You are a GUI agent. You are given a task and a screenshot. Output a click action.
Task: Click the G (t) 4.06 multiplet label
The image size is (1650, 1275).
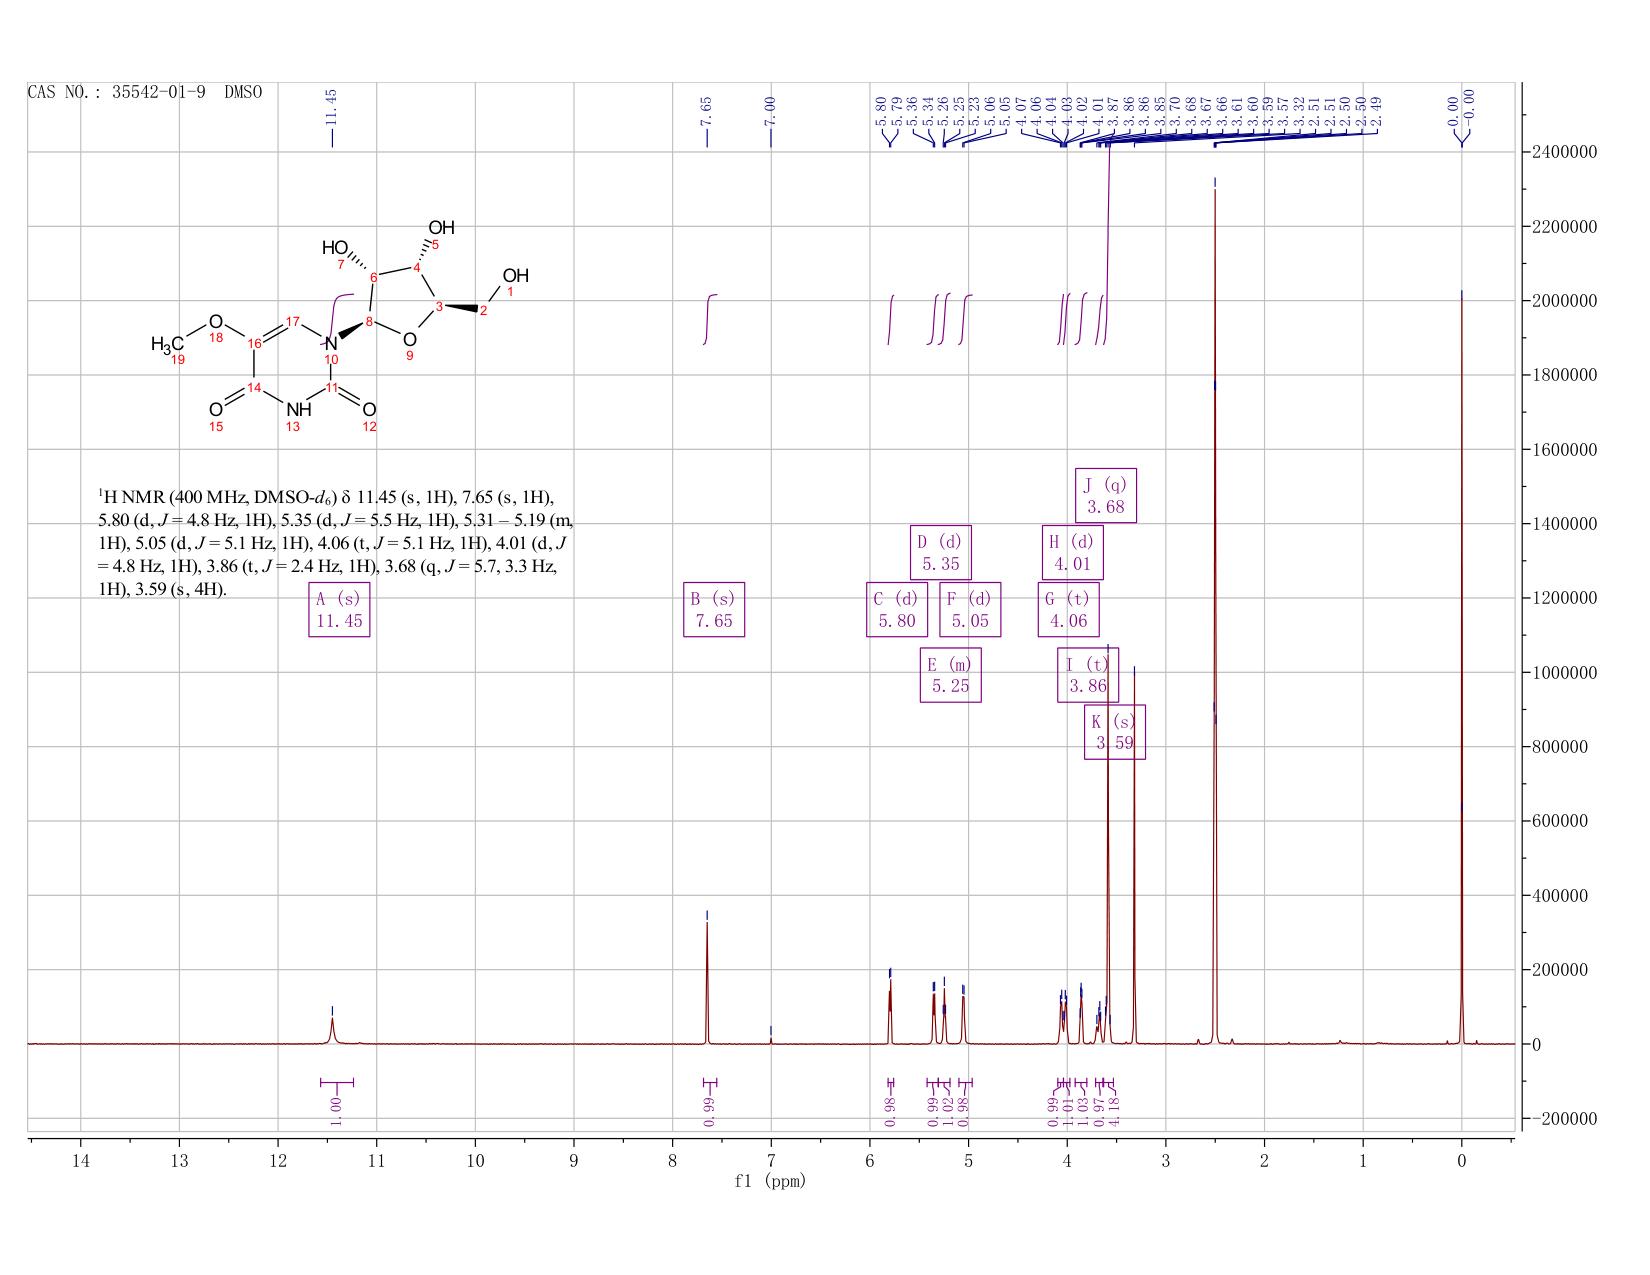click(x=1069, y=610)
